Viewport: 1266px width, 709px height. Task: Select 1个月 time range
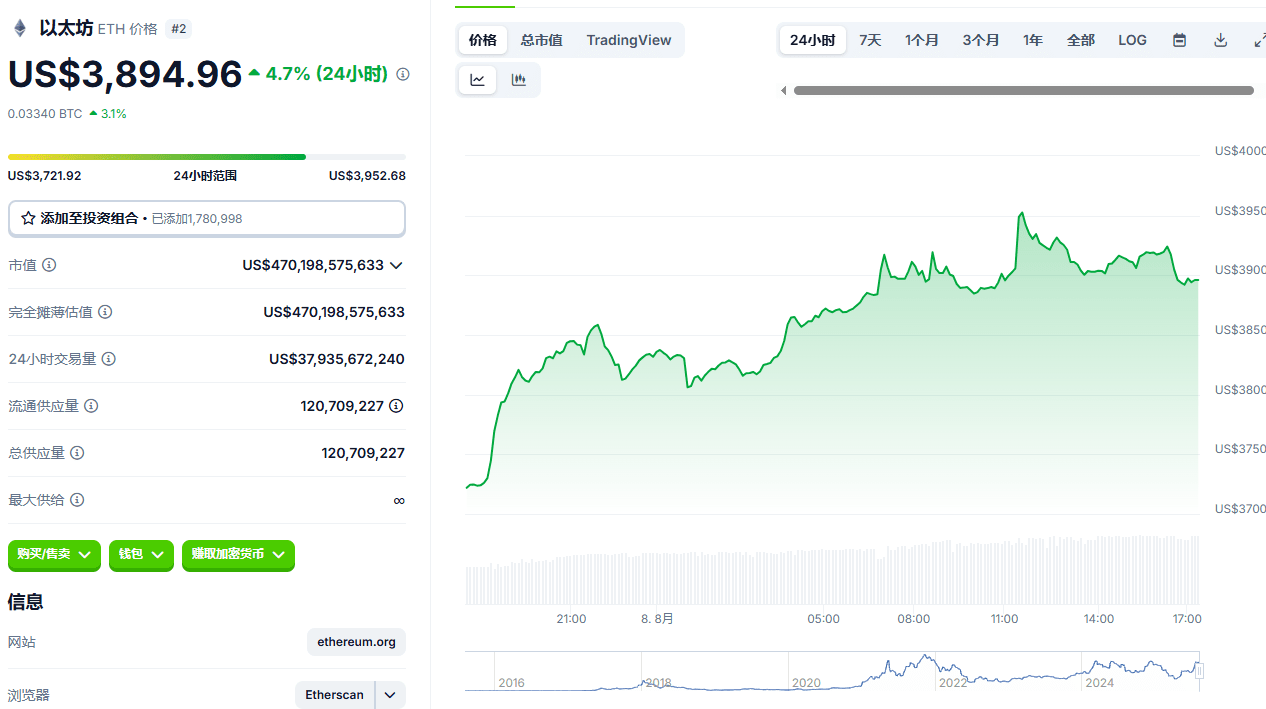(922, 40)
